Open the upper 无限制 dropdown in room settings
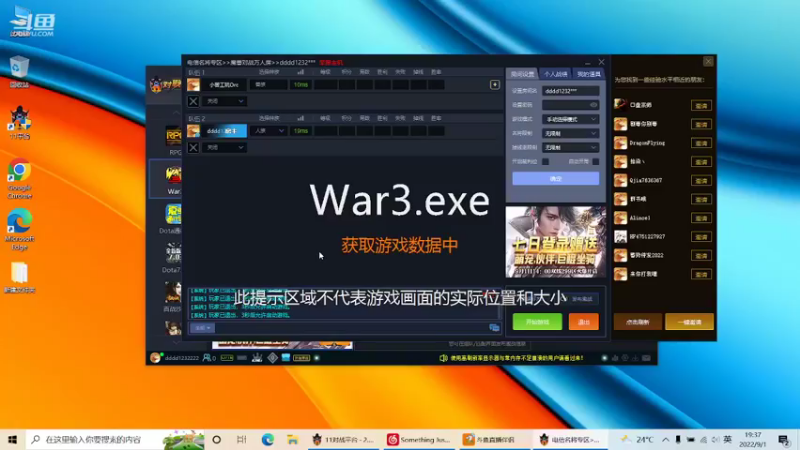This screenshot has height=450, width=800. point(570,134)
